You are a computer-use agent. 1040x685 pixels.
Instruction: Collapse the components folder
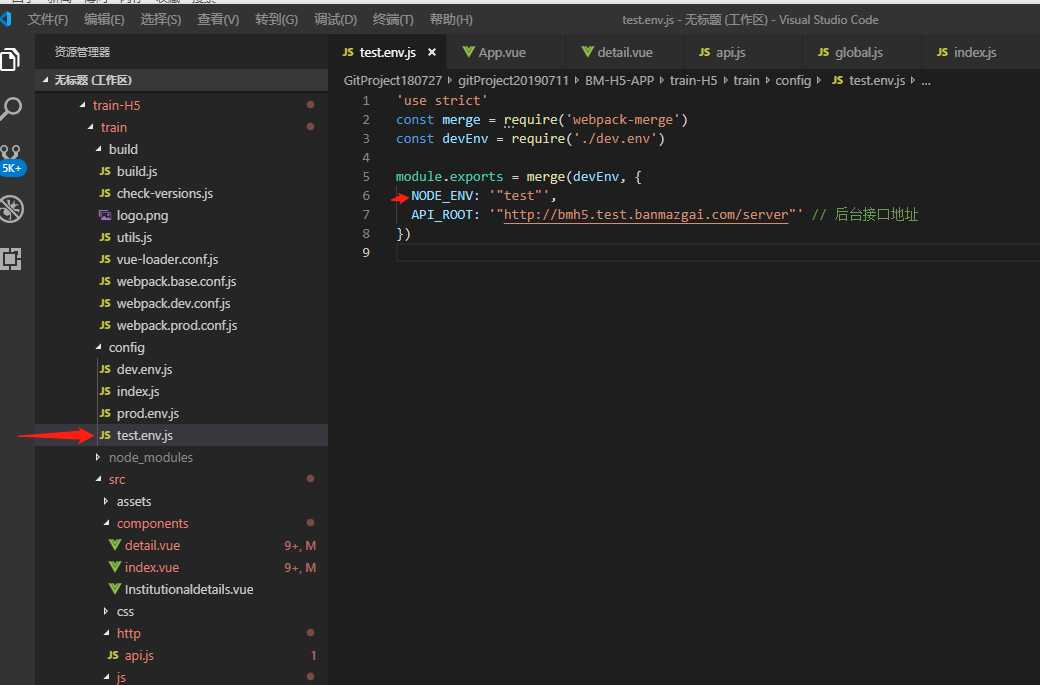(181, 523)
